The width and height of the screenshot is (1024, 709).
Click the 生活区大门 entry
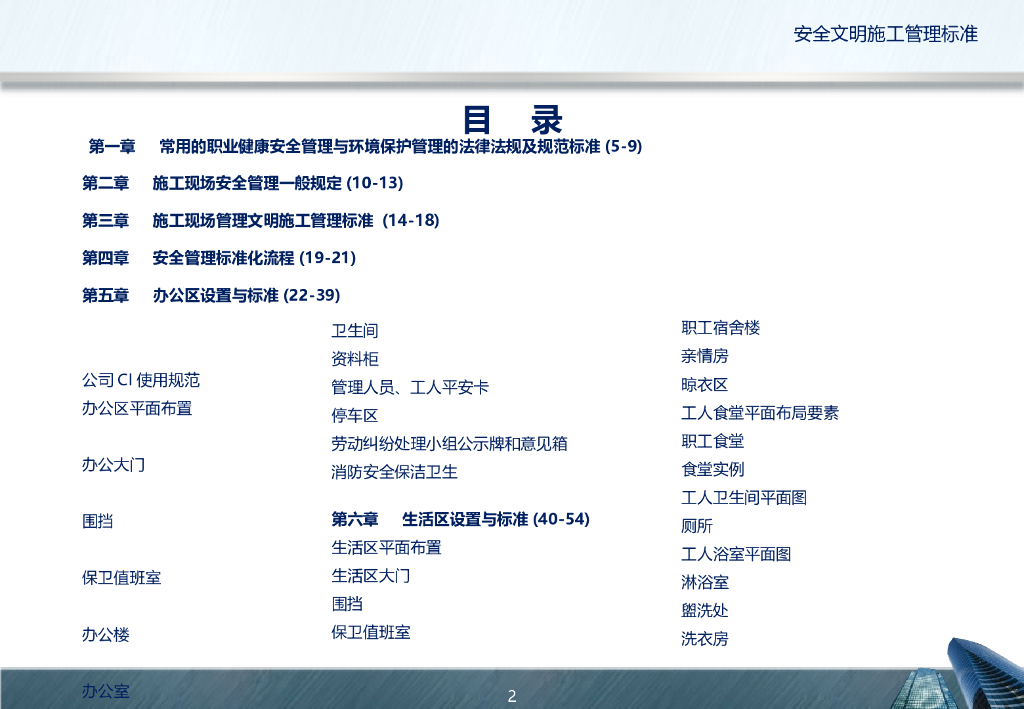point(371,576)
